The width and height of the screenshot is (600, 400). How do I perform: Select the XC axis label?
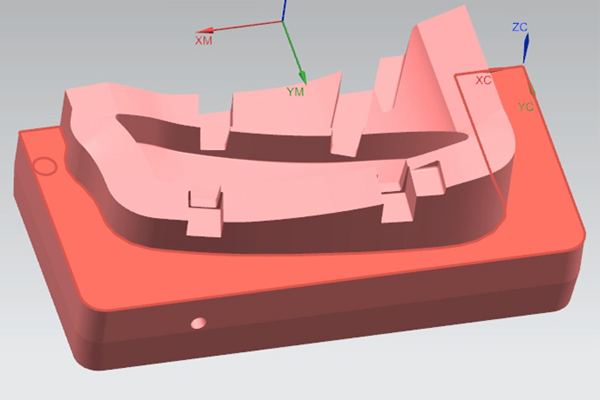(484, 80)
